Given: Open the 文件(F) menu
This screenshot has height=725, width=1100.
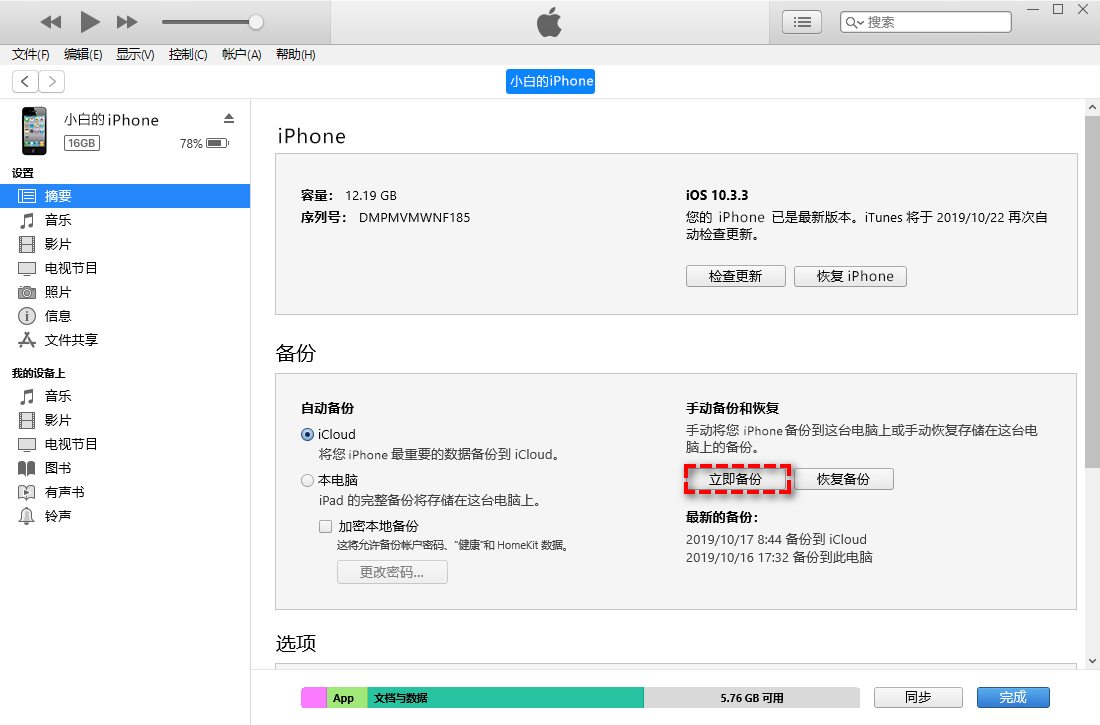Looking at the screenshot, I should 31,55.
